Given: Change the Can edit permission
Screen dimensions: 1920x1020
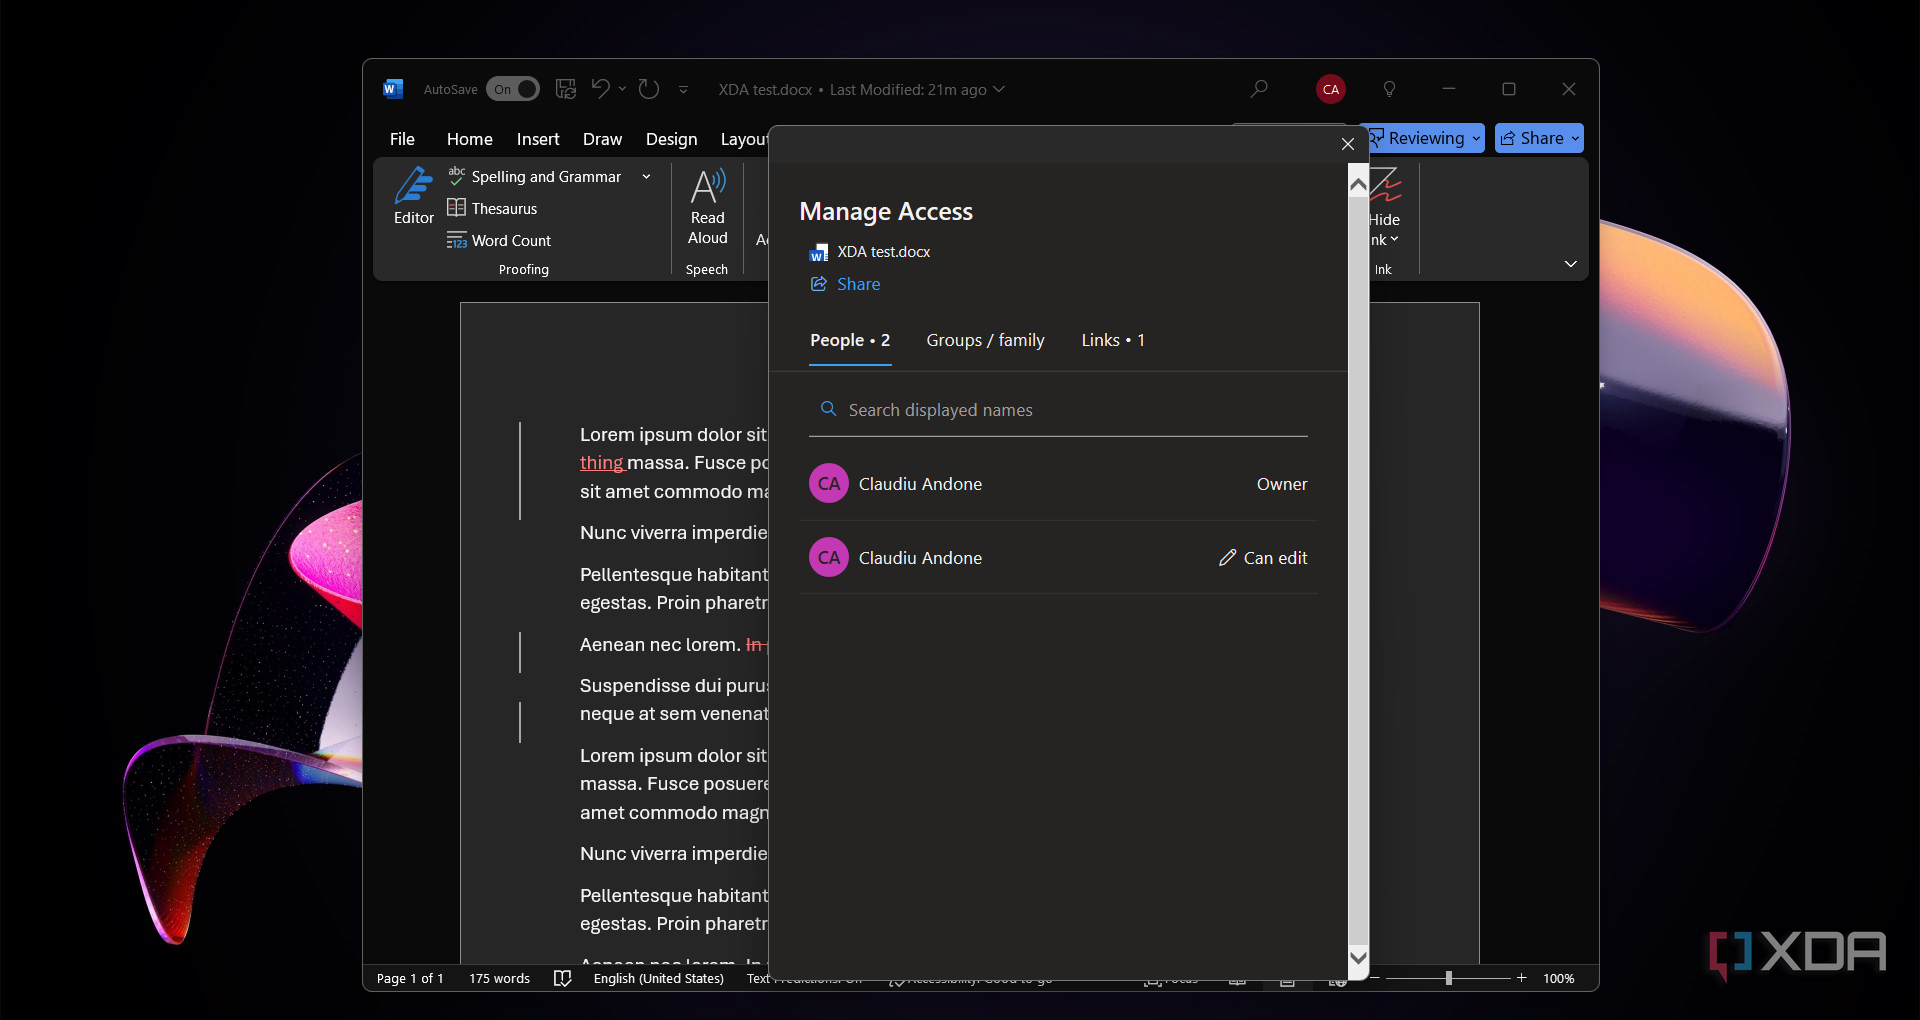Looking at the screenshot, I should point(1263,558).
